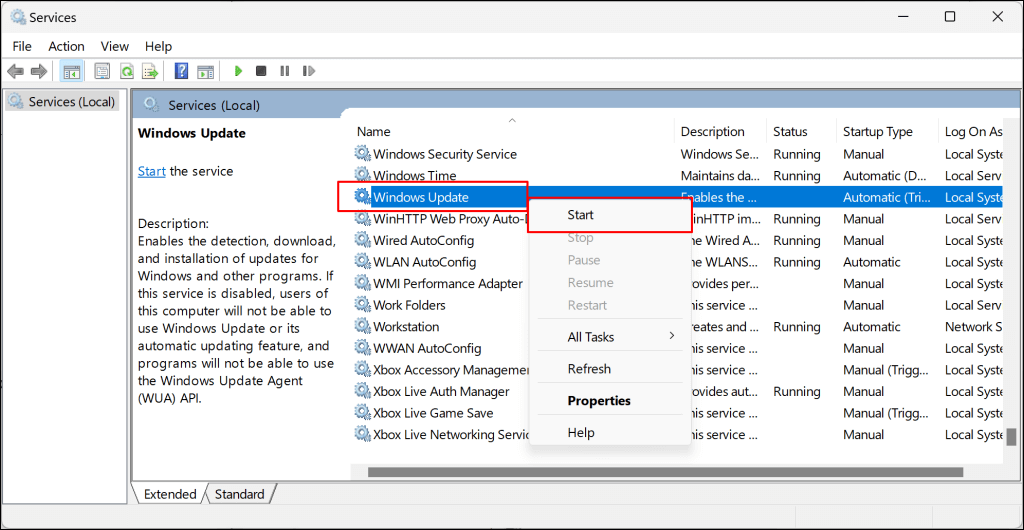The height and width of the screenshot is (530, 1024).
Task: Switch to the Standard tab
Action: coord(240,494)
